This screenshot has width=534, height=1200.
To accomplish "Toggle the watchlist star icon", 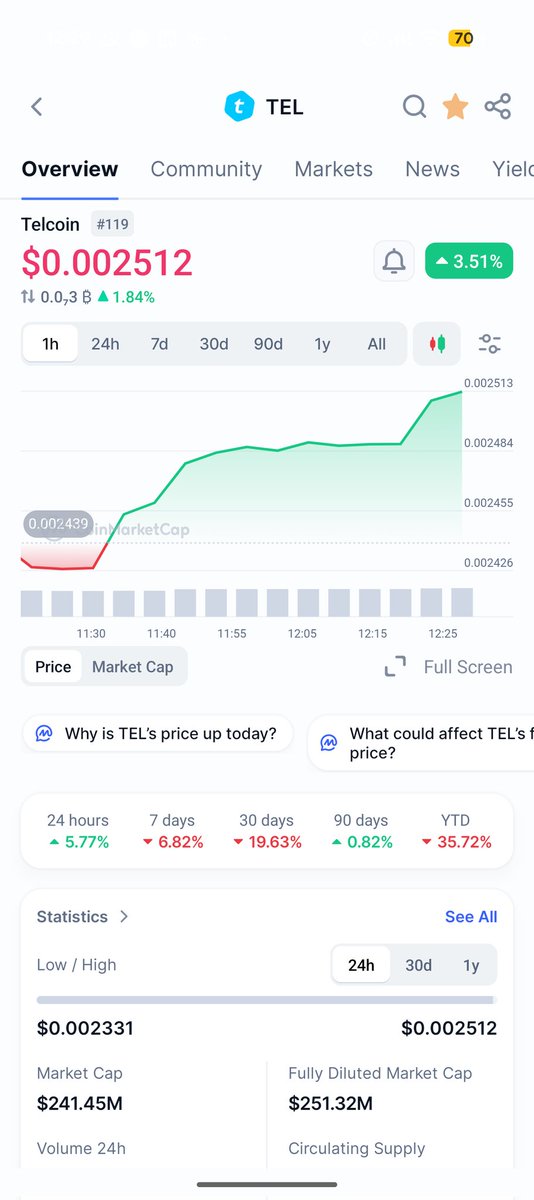I will (x=455, y=106).
